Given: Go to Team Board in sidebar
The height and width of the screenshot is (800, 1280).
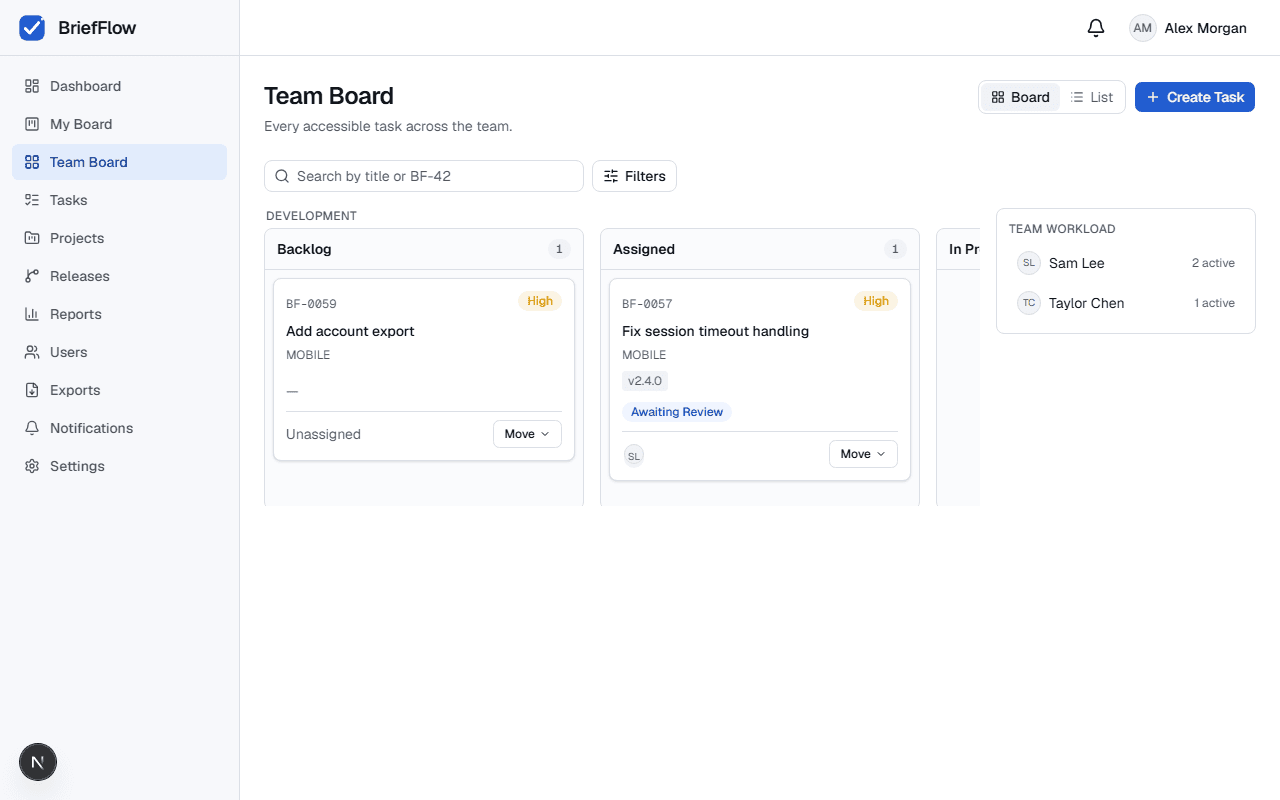Looking at the screenshot, I should (119, 162).
